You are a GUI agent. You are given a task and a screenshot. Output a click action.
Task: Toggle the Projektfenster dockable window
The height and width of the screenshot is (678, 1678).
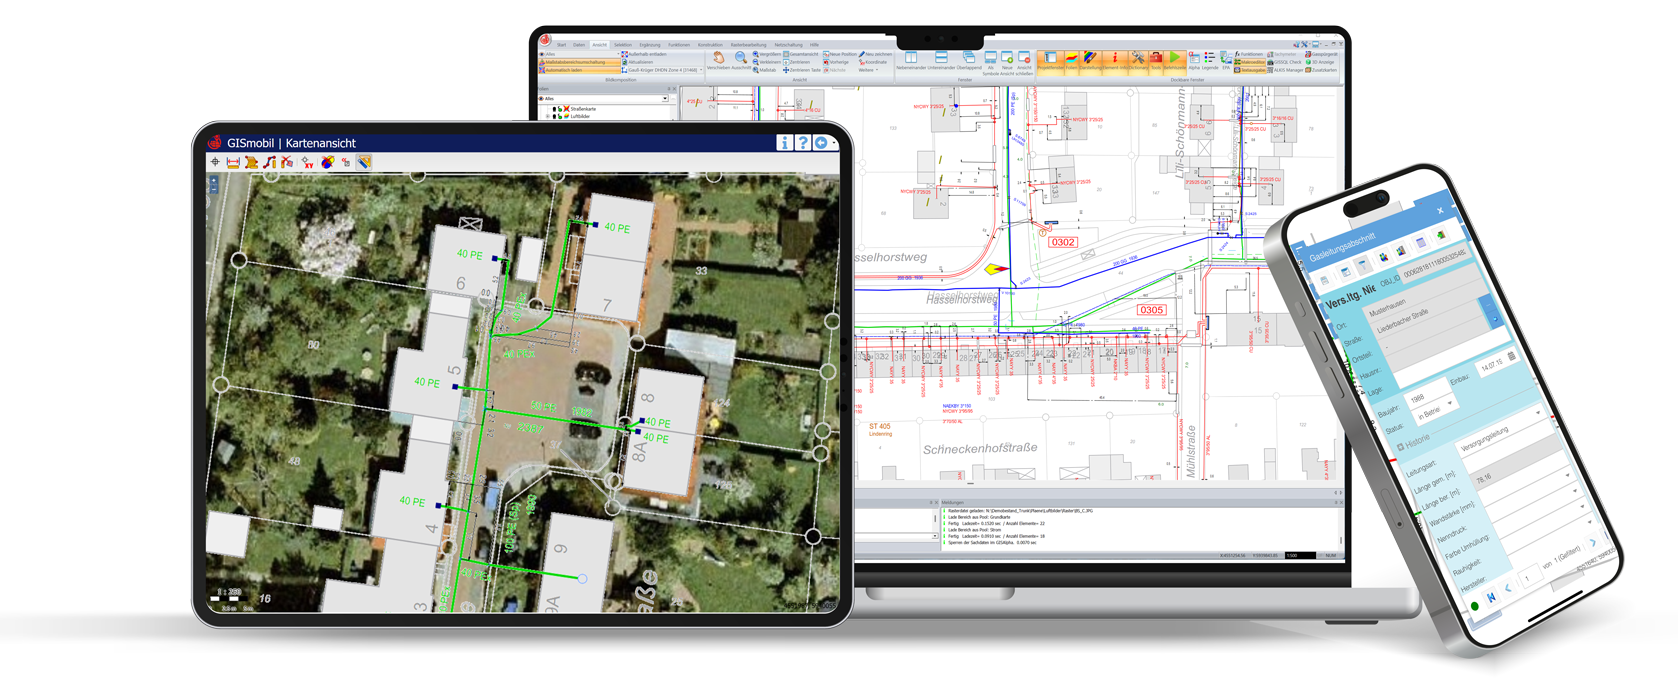(1050, 61)
